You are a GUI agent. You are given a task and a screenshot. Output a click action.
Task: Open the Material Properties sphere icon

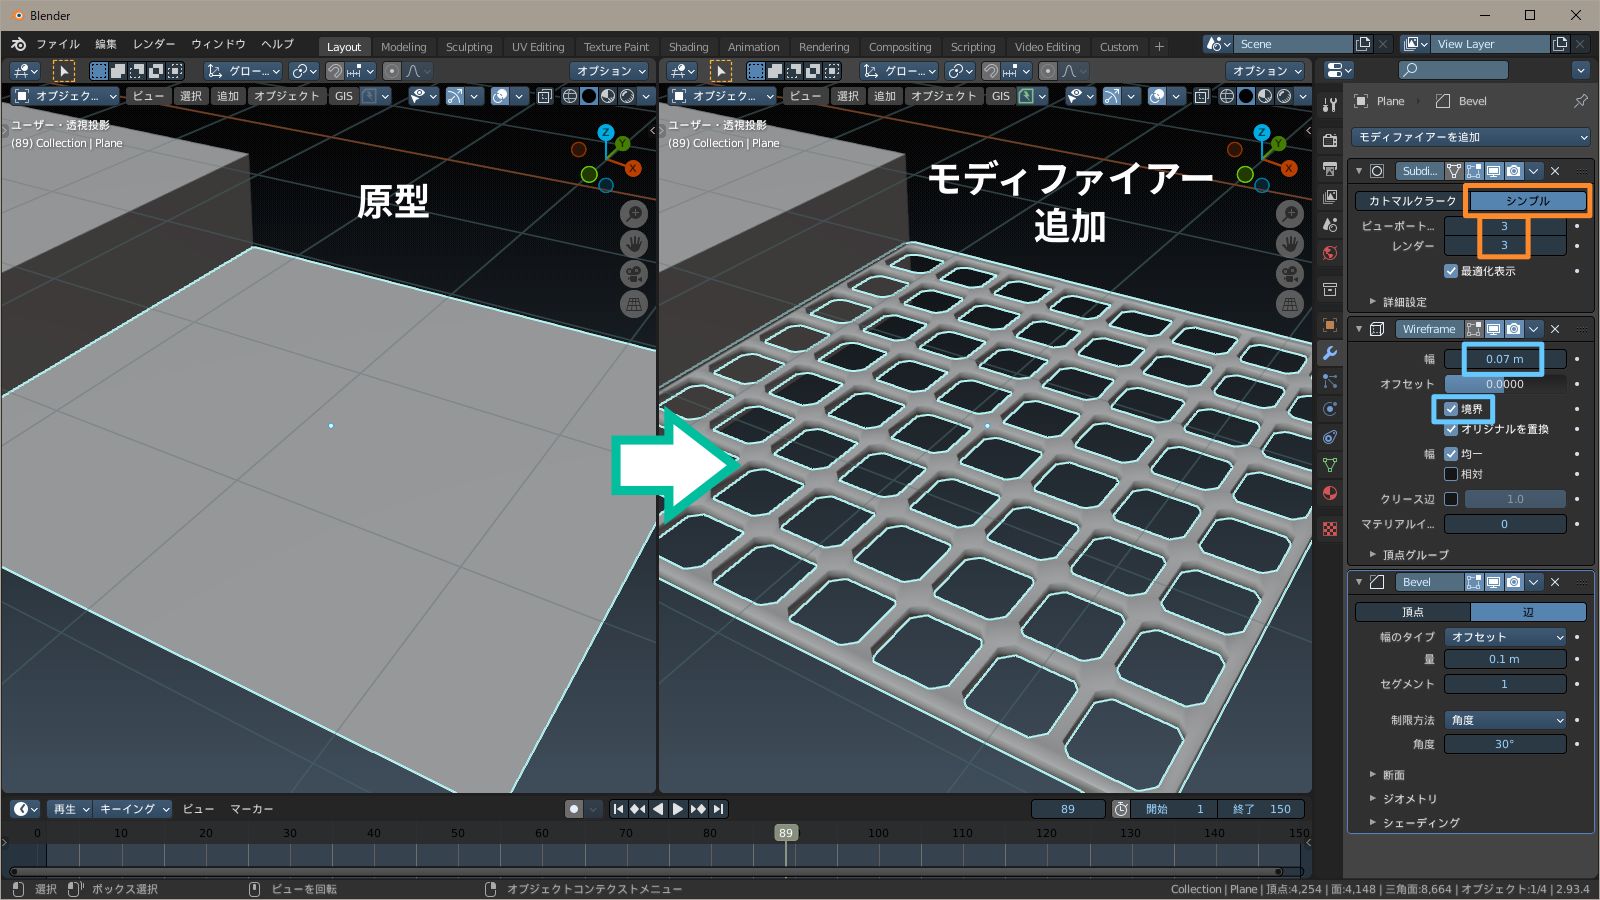coord(1330,493)
